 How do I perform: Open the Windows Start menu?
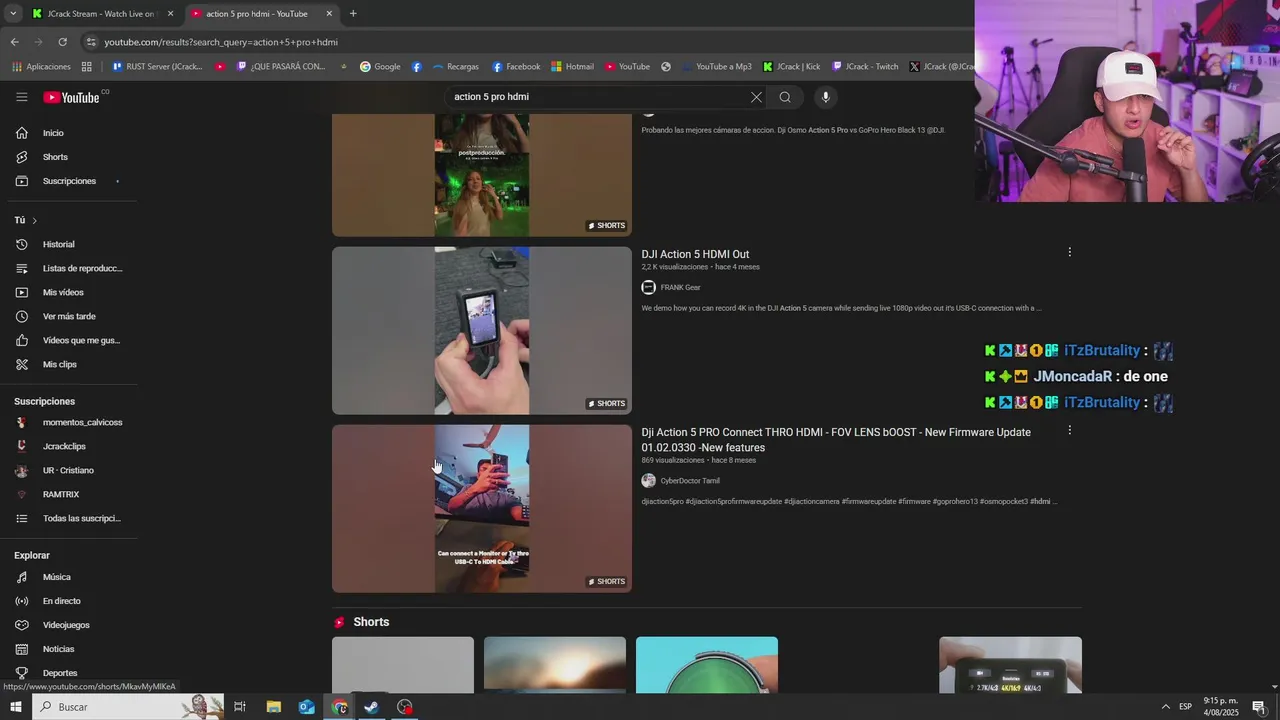pyautogui.click(x=15, y=707)
